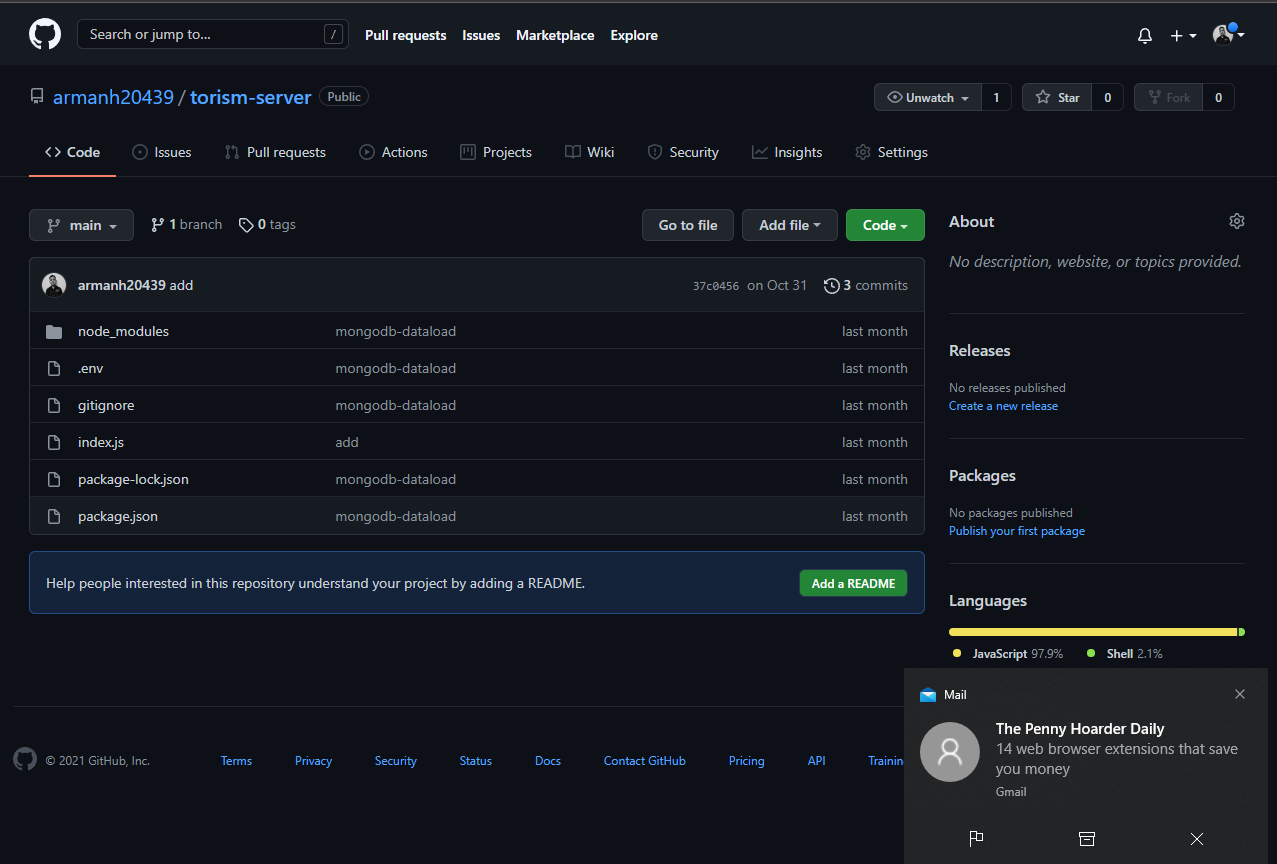
Task: Toggle Unwatch on this repository
Action: (927, 98)
